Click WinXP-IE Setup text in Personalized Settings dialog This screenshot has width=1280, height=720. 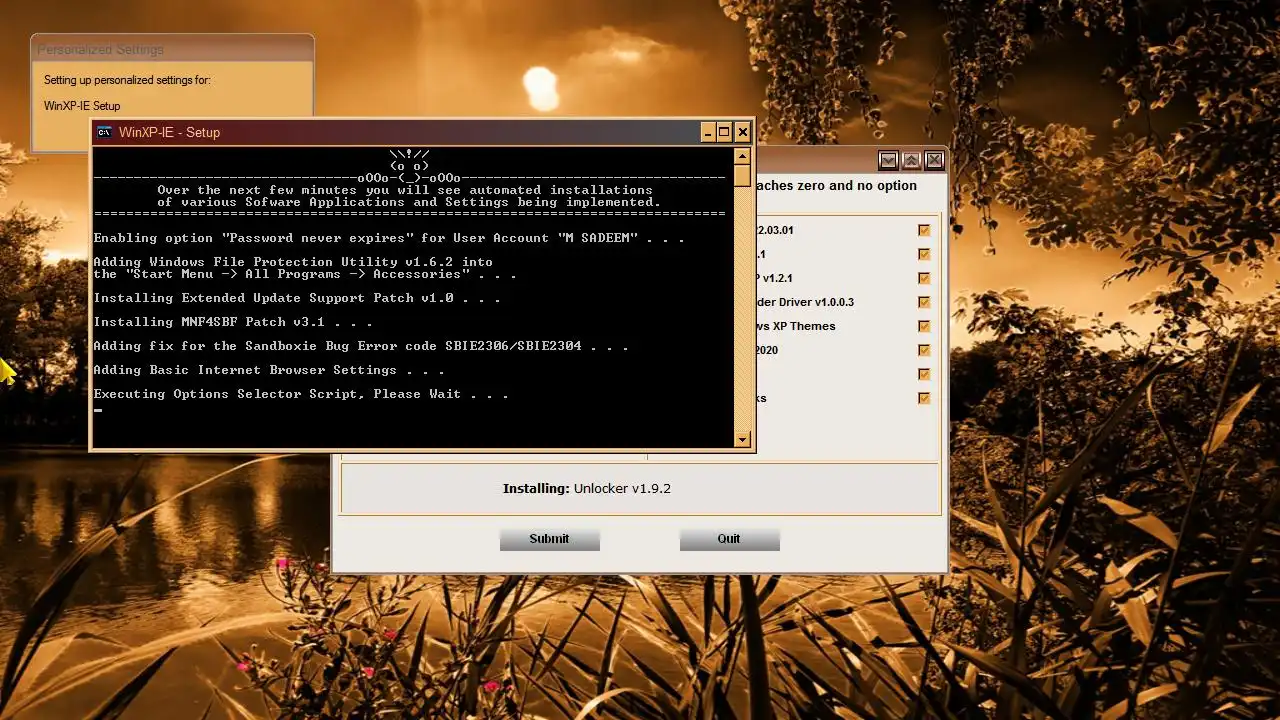(82, 106)
